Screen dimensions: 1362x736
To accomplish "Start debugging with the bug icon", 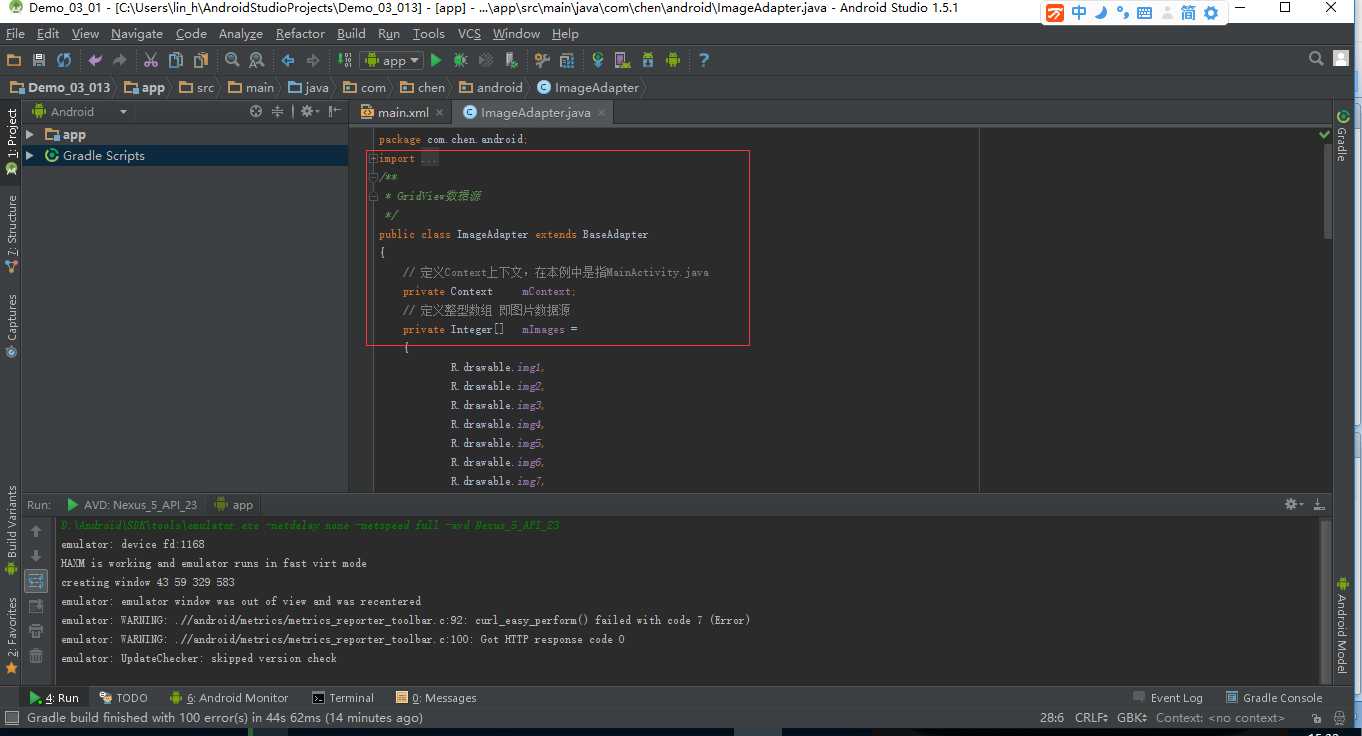I will (461, 60).
